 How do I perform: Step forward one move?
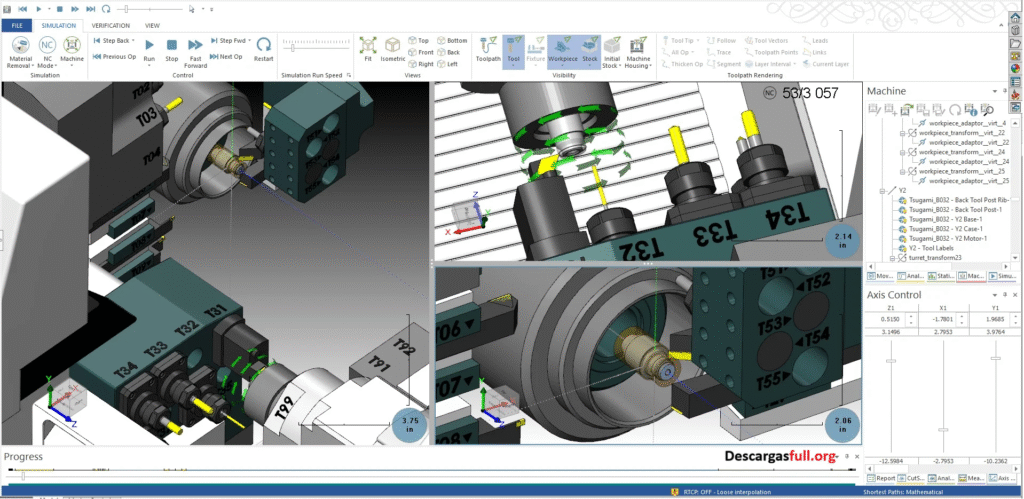coord(227,40)
